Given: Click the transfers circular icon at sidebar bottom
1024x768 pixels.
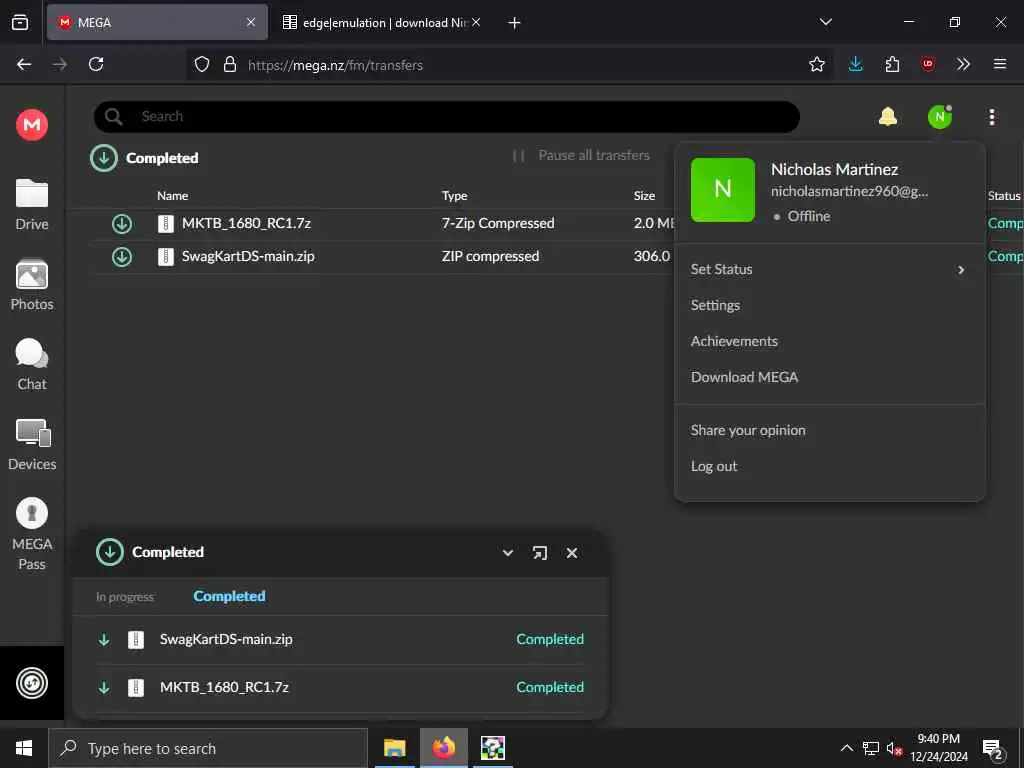Looking at the screenshot, I should (x=32, y=683).
